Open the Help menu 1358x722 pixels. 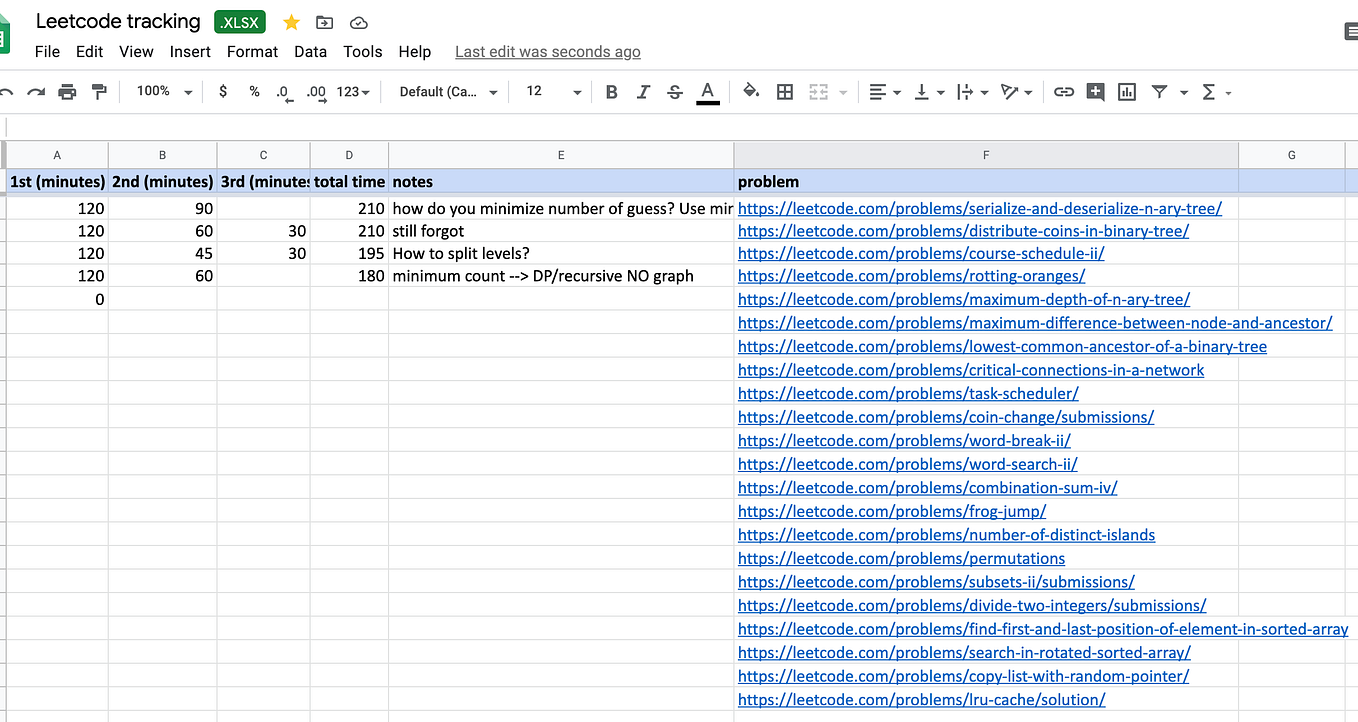[x=414, y=52]
